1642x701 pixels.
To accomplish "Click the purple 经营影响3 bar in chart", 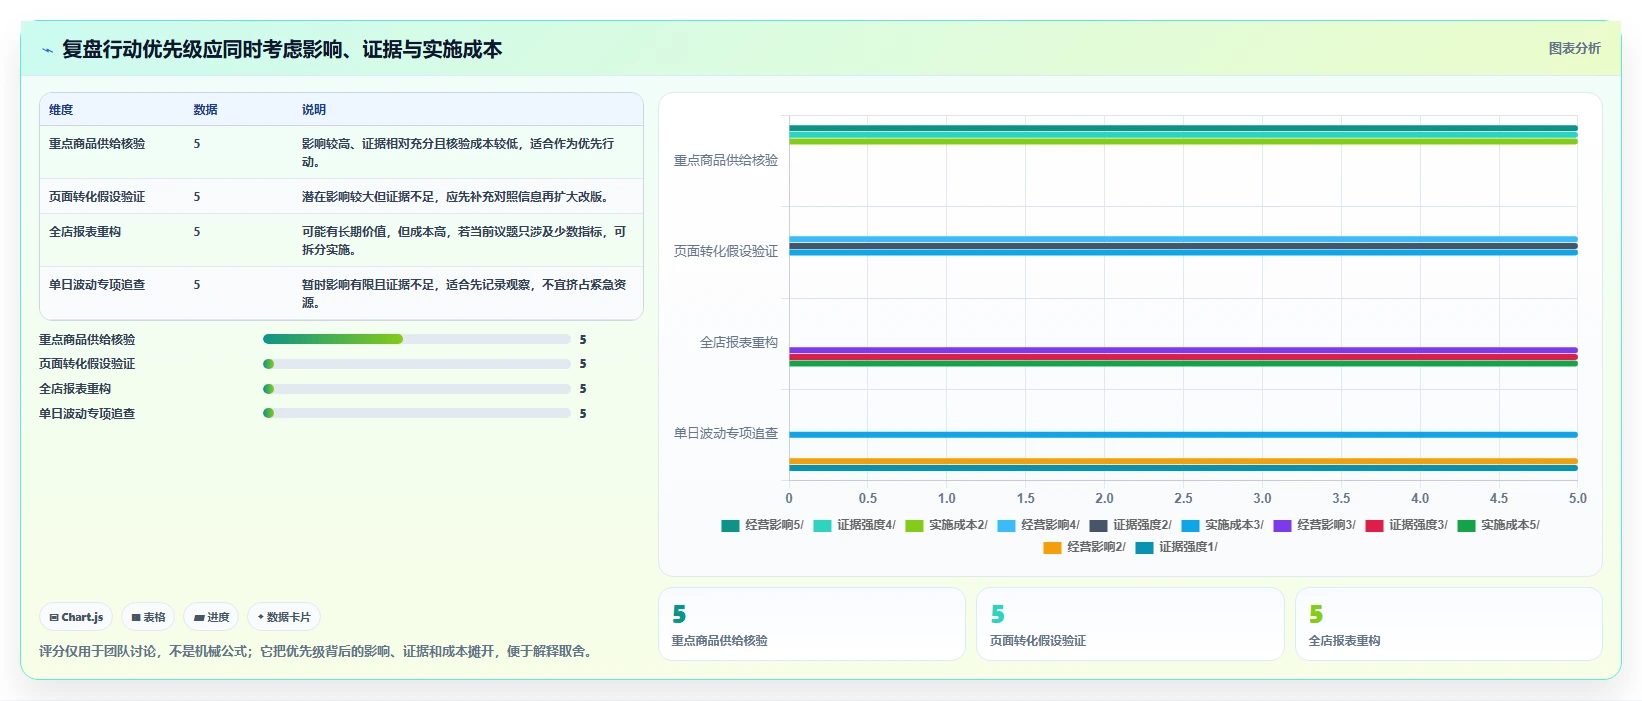I will pyautogui.click(x=1183, y=350).
